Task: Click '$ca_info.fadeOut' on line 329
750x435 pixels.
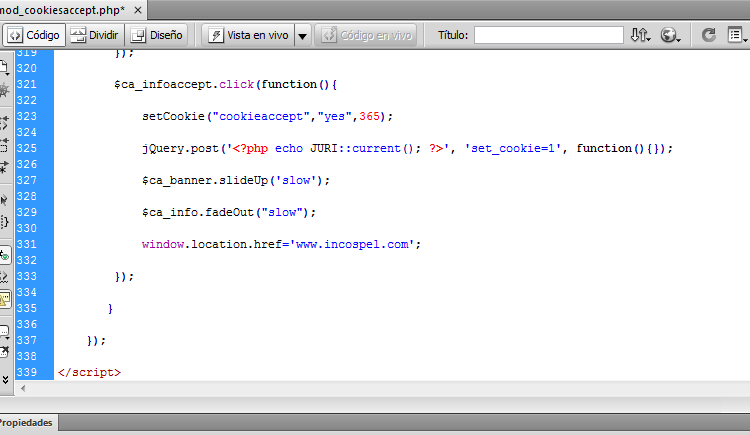Action: 198,212
